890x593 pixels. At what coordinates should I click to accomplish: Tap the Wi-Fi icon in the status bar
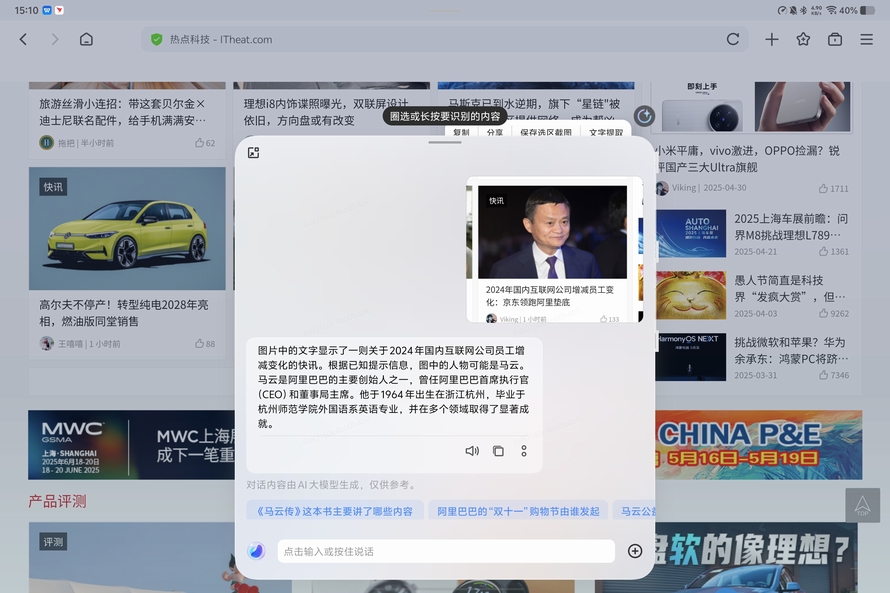click(831, 10)
